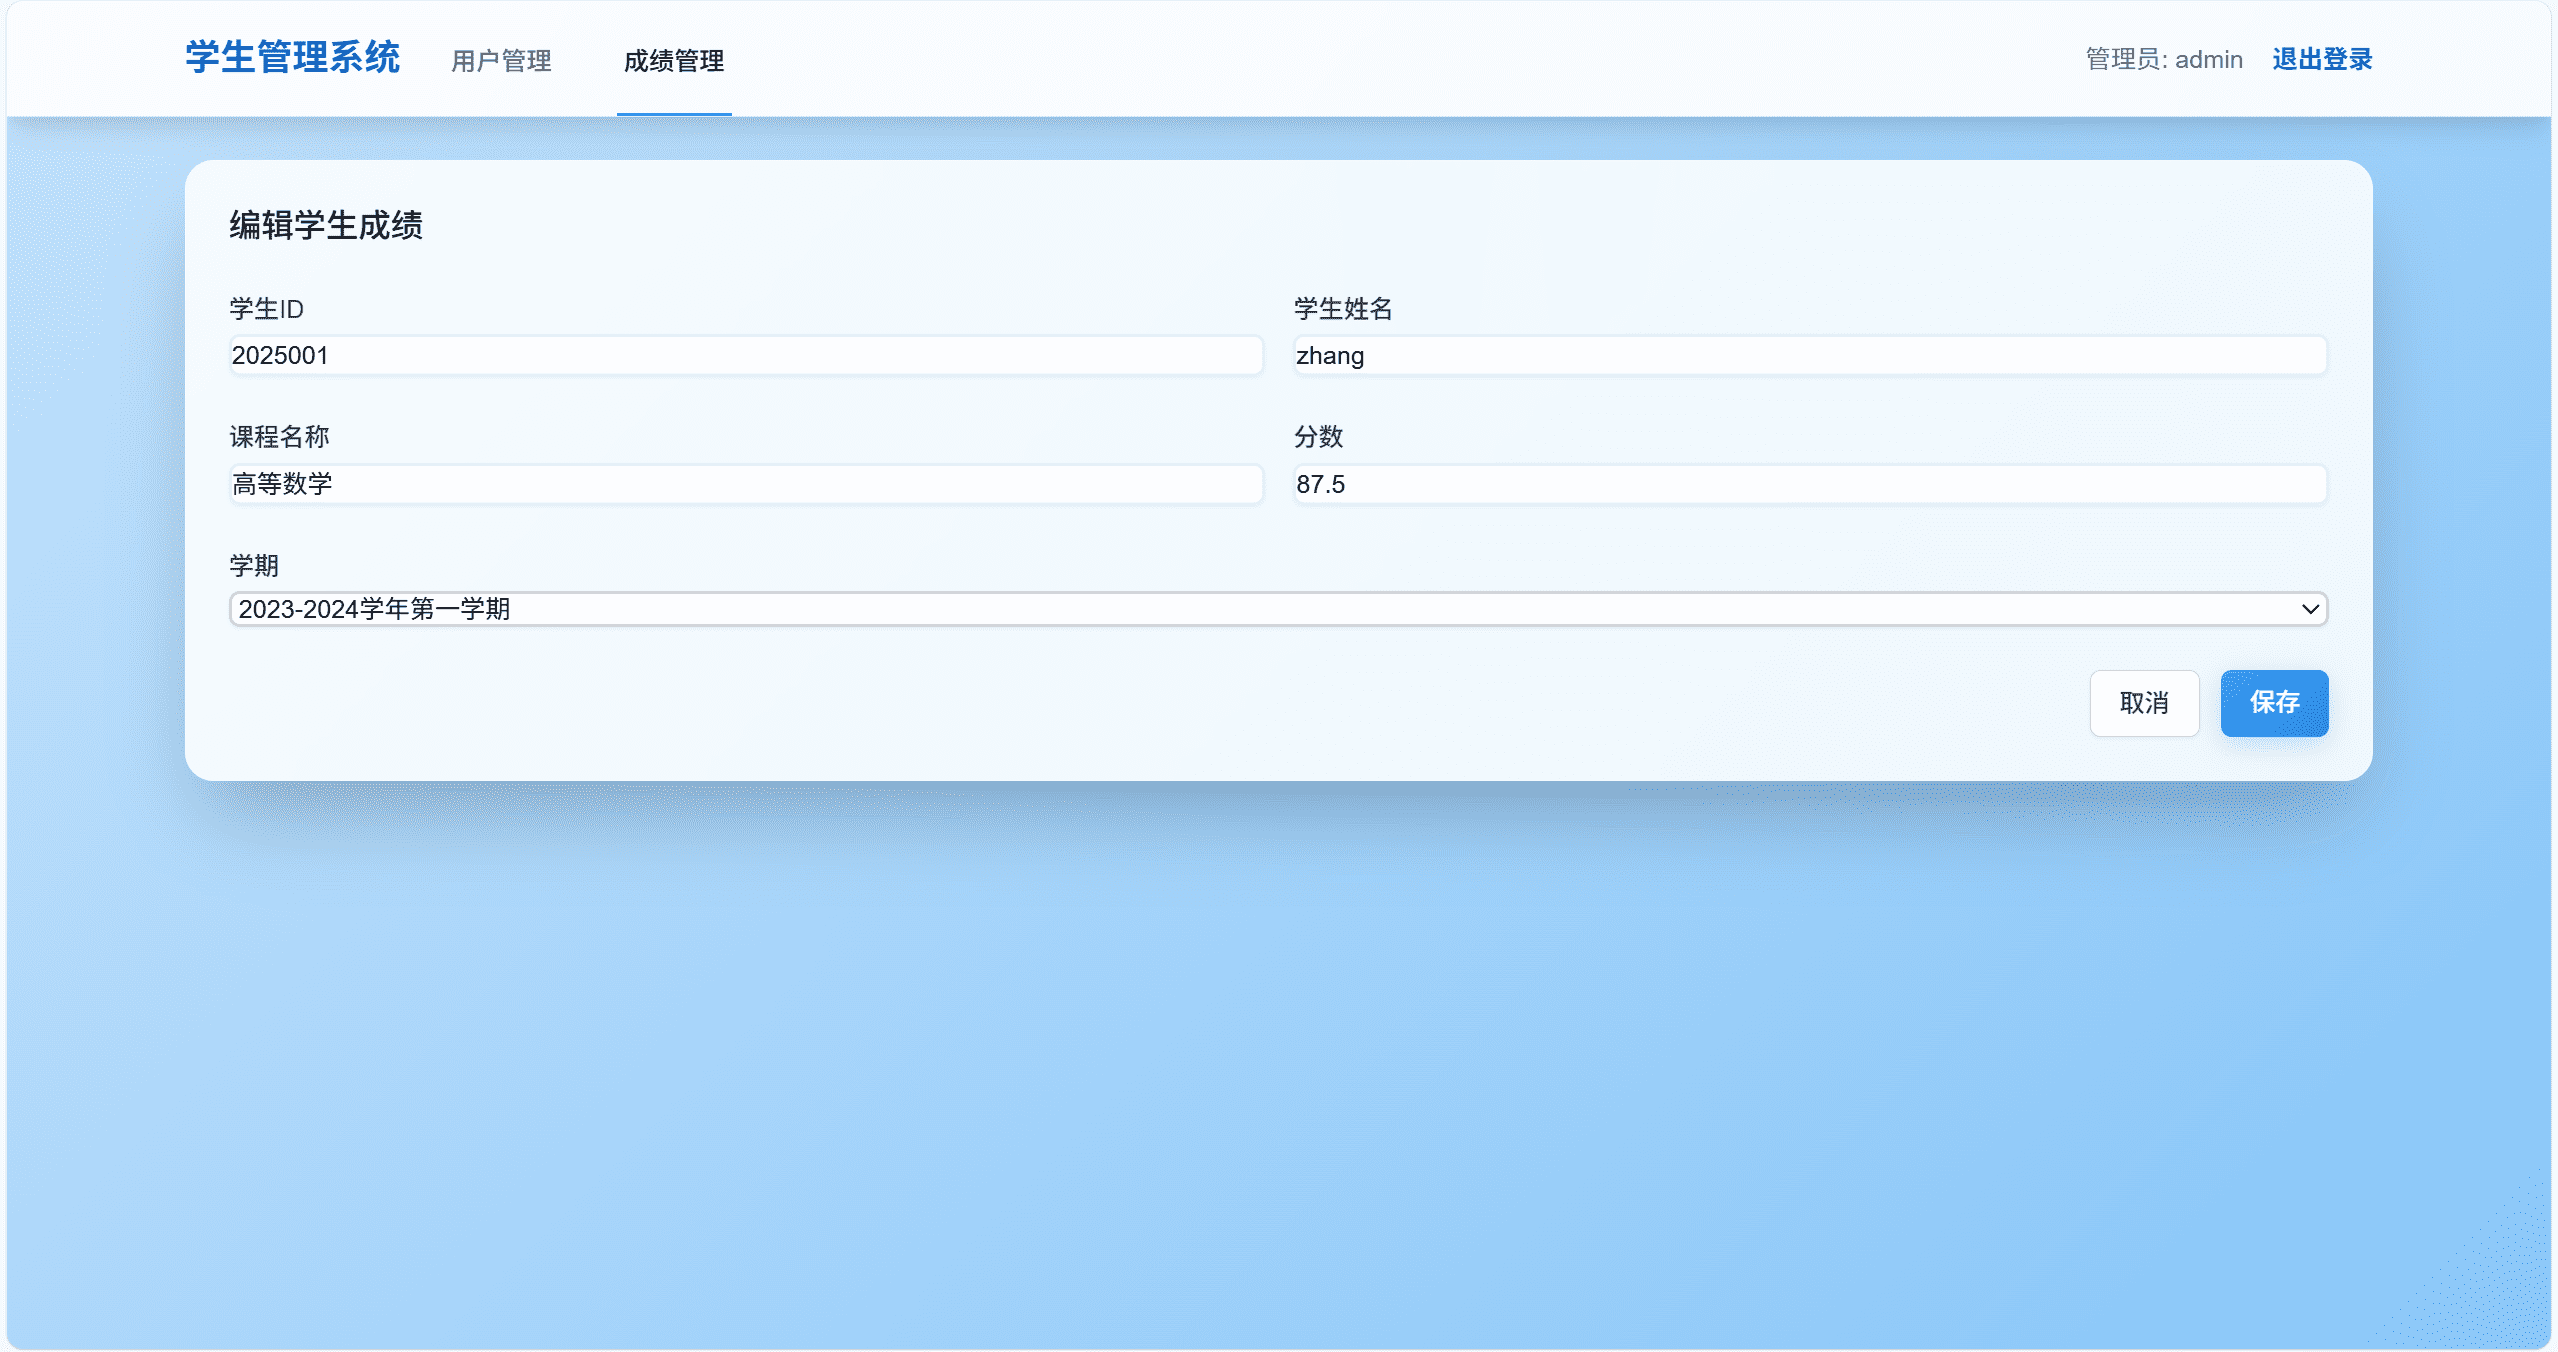The height and width of the screenshot is (1352, 2558).
Task: Click the 编辑学生成绩 form heading
Action: (326, 225)
